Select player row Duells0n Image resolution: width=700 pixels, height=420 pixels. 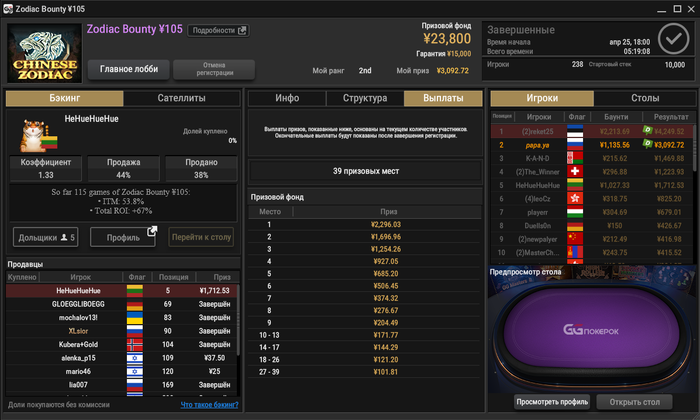(x=592, y=225)
